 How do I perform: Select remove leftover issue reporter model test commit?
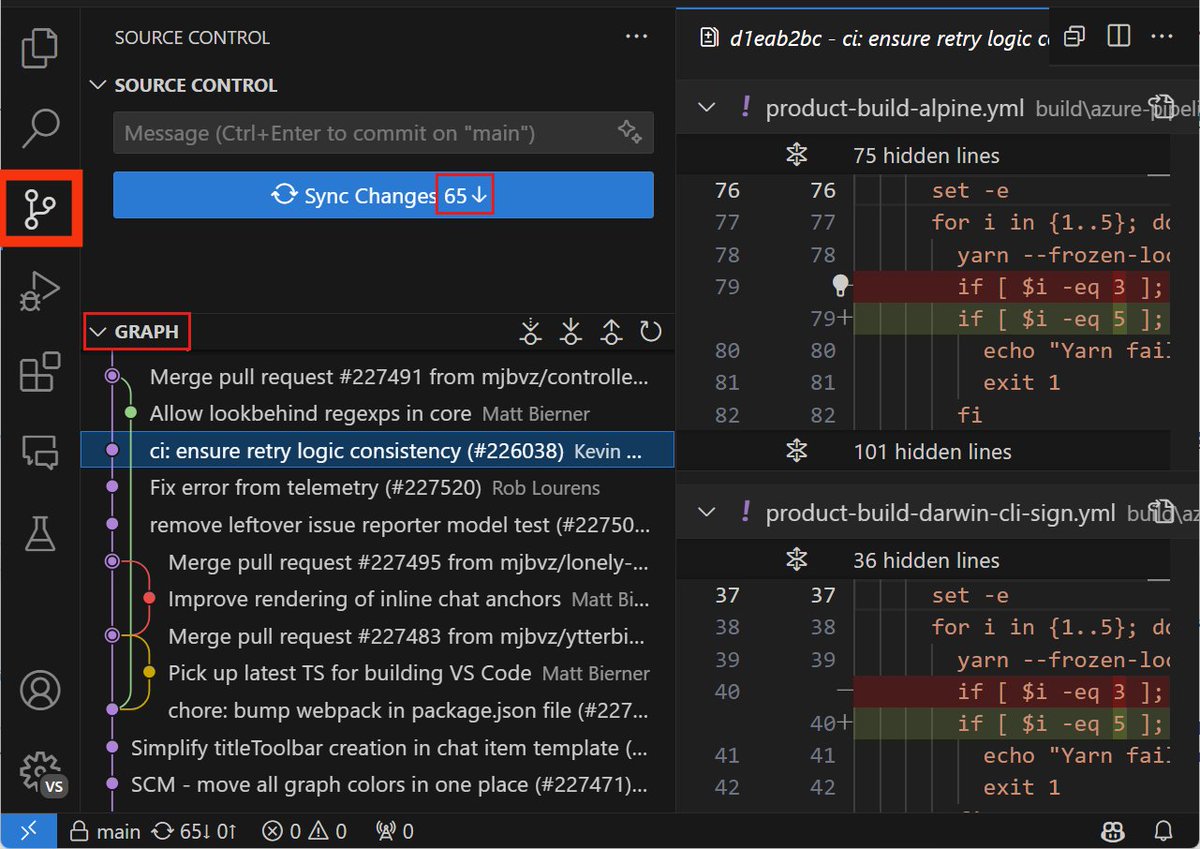[x=377, y=525]
